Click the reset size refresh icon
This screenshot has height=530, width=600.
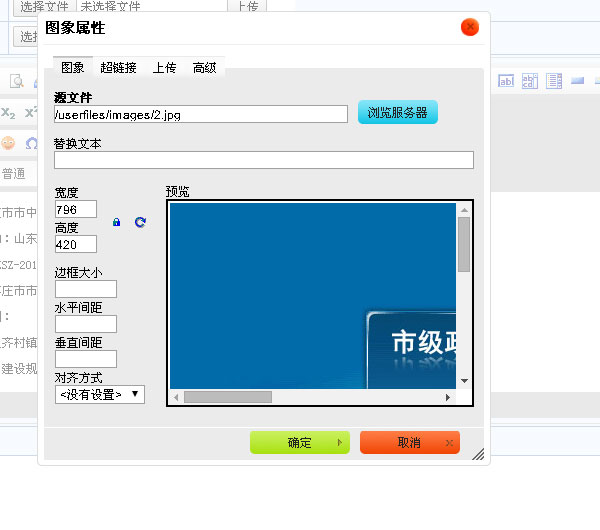(x=140, y=222)
